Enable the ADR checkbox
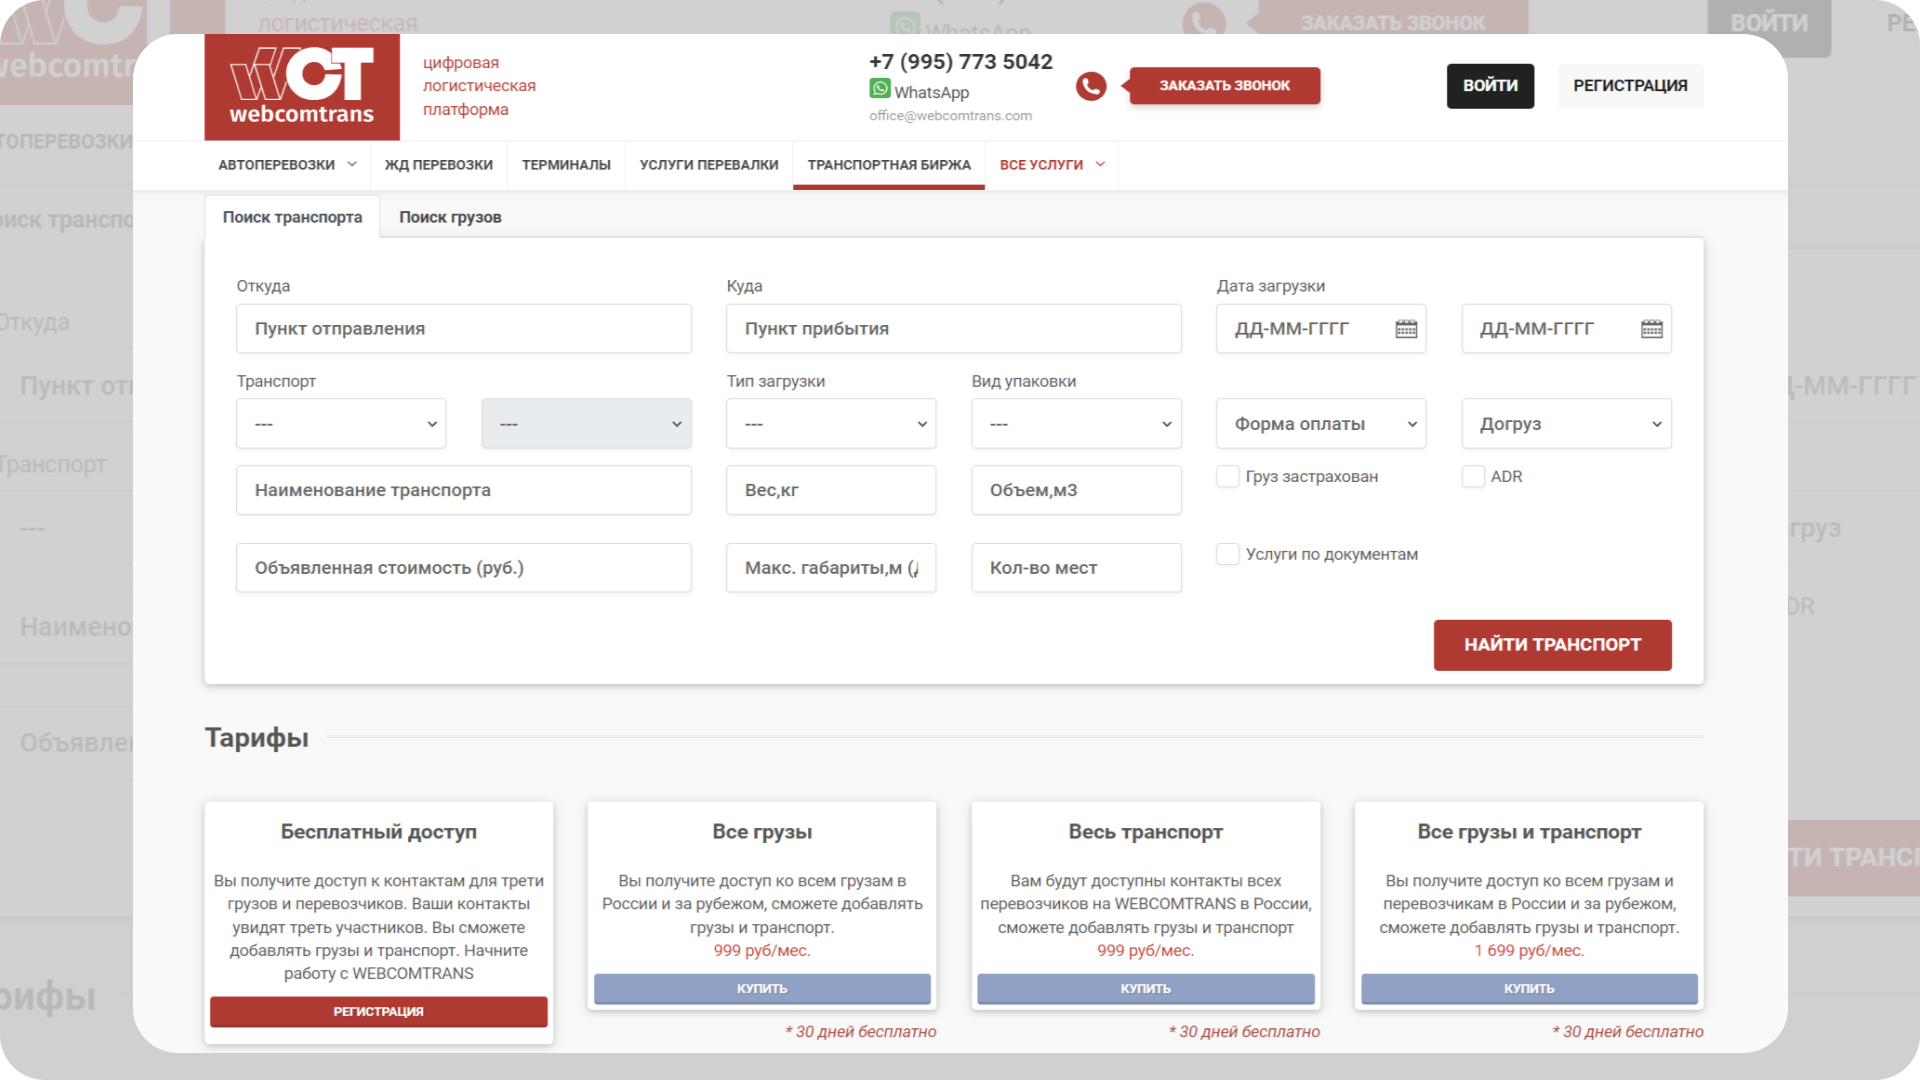The height and width of the screenshot is (1080, 1920). click(1473, 477)
